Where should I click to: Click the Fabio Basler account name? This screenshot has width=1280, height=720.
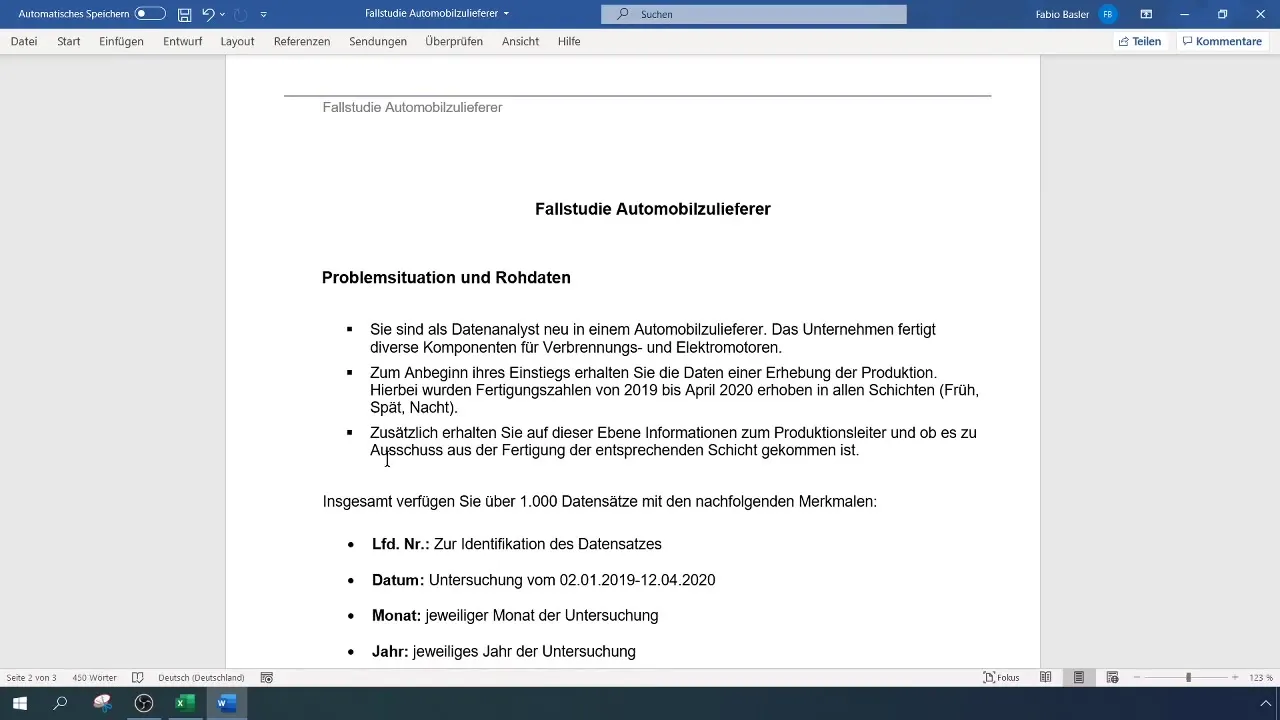(x=1062, y=14)
